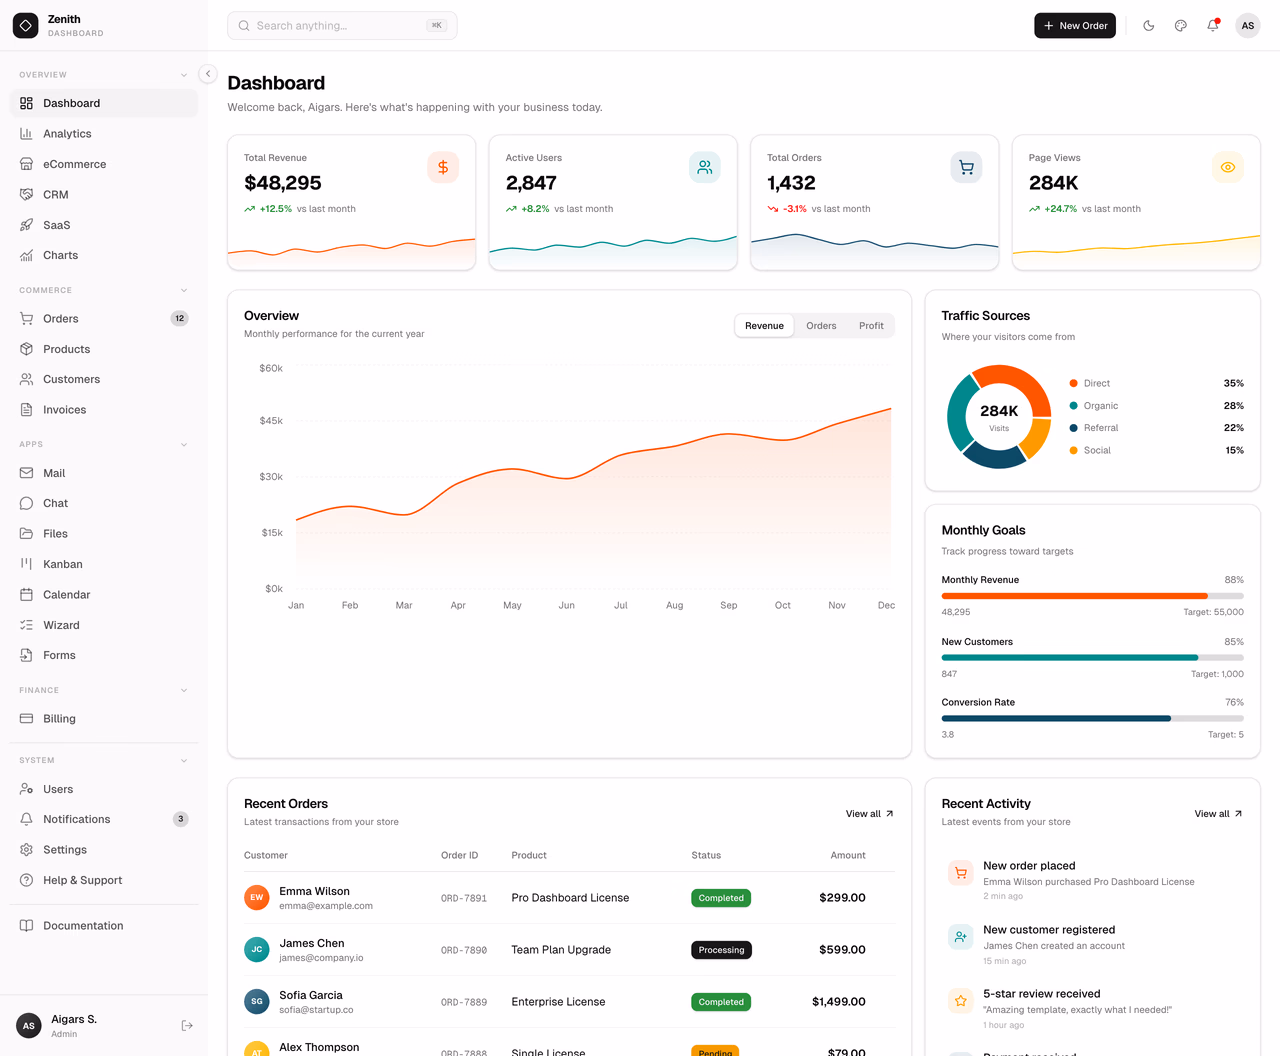Click the 5-star review star icon
Viewport: 1280px width, 1056px height.
coord(961,1001)
